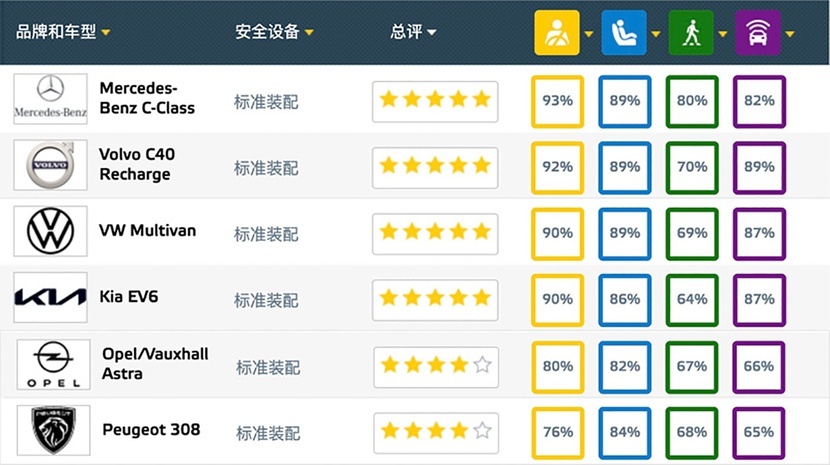Click the yellow adult occupant protection icon
The image size is (830, 465).
(x=557, y=33)
